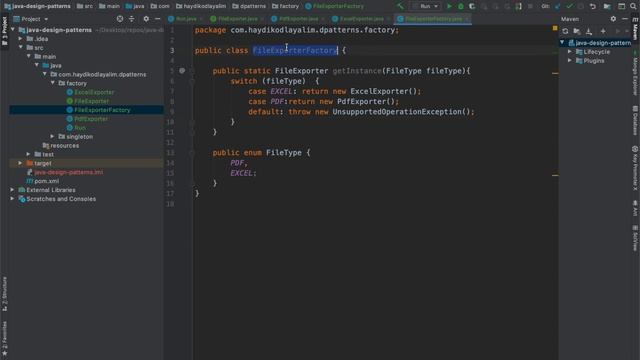Expand the .idea folder
The image size is (640, 360).
[x=21, y=39]
